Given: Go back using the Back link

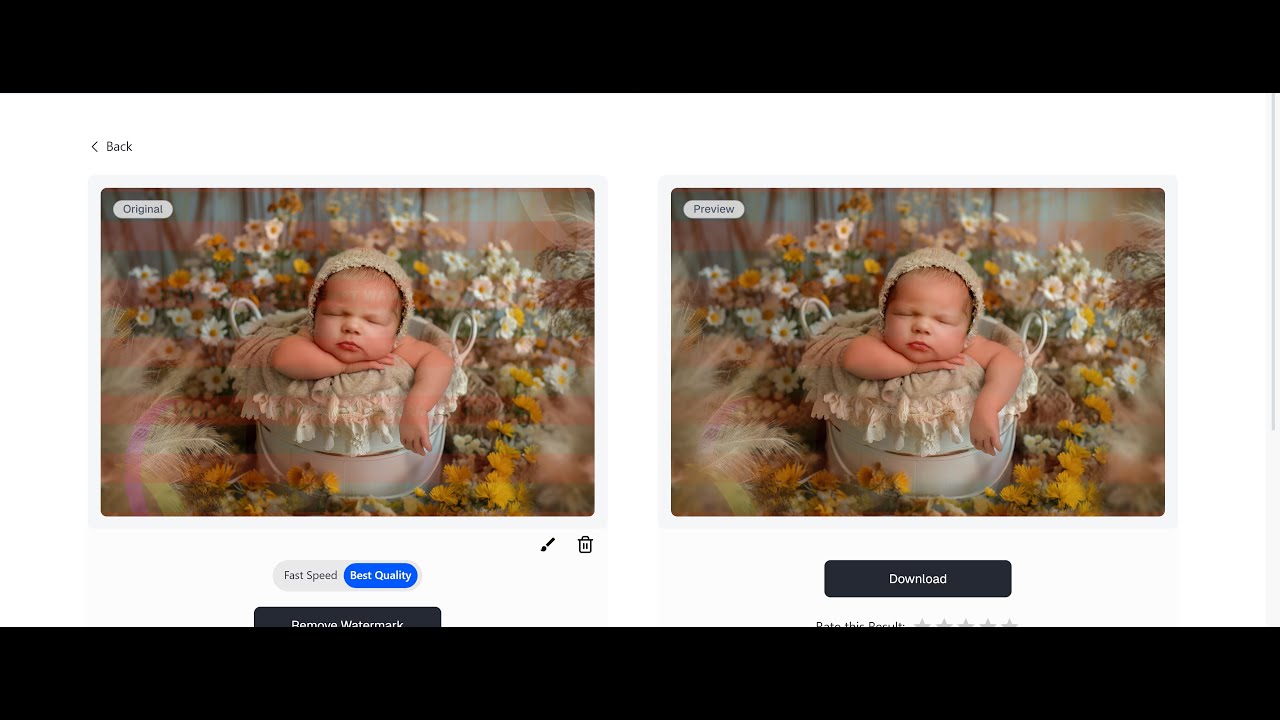Looking at the screenshot, I should 111,147.
